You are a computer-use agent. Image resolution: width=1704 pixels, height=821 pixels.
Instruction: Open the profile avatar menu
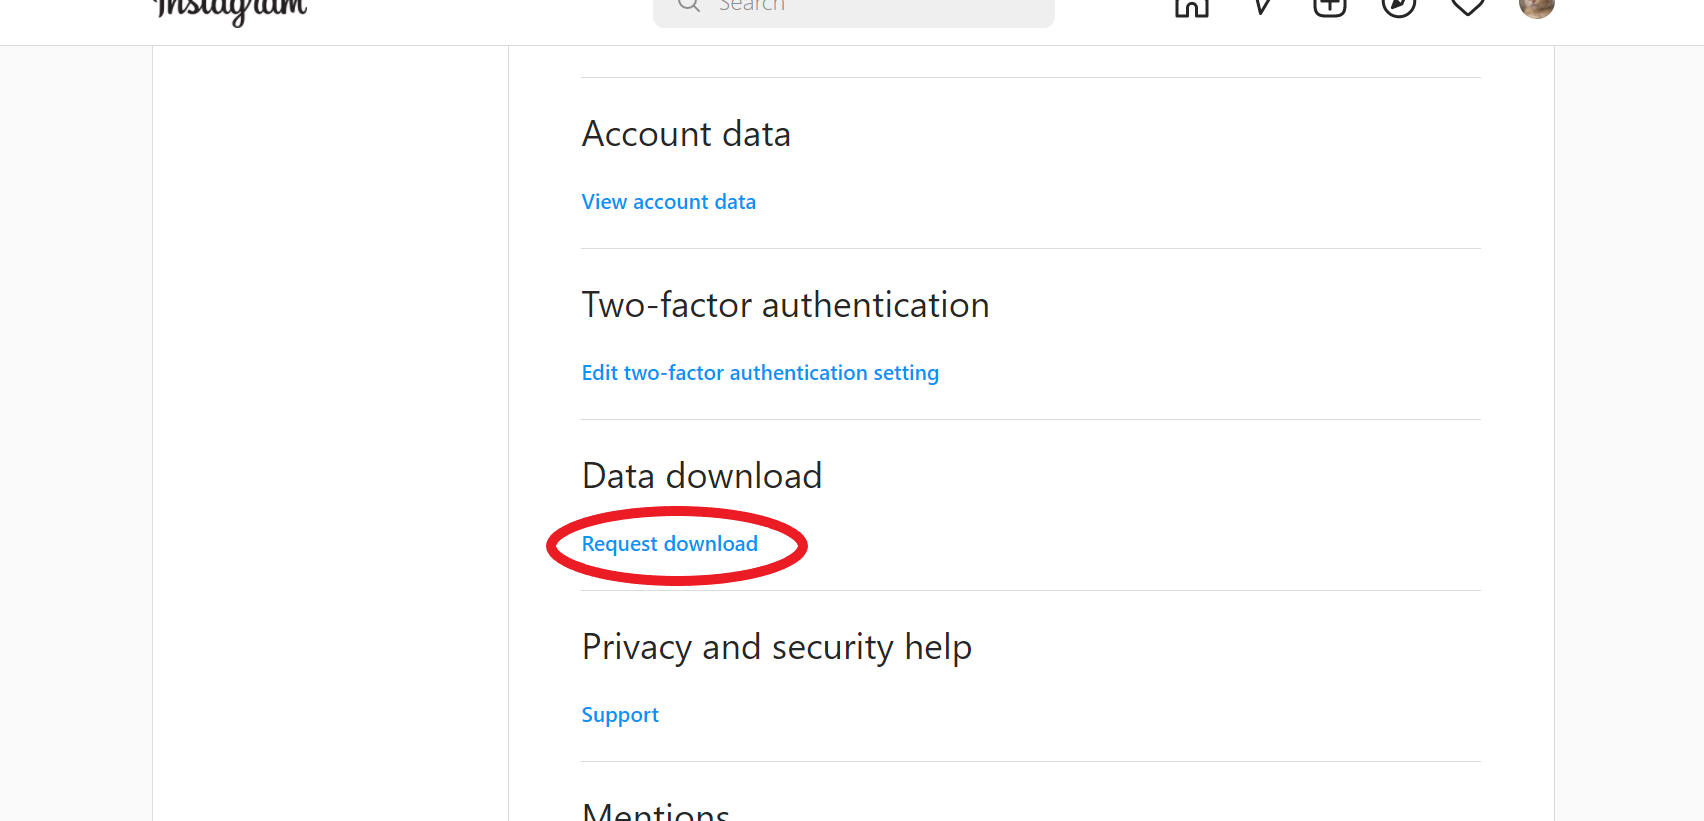[x=1536, y=7]
